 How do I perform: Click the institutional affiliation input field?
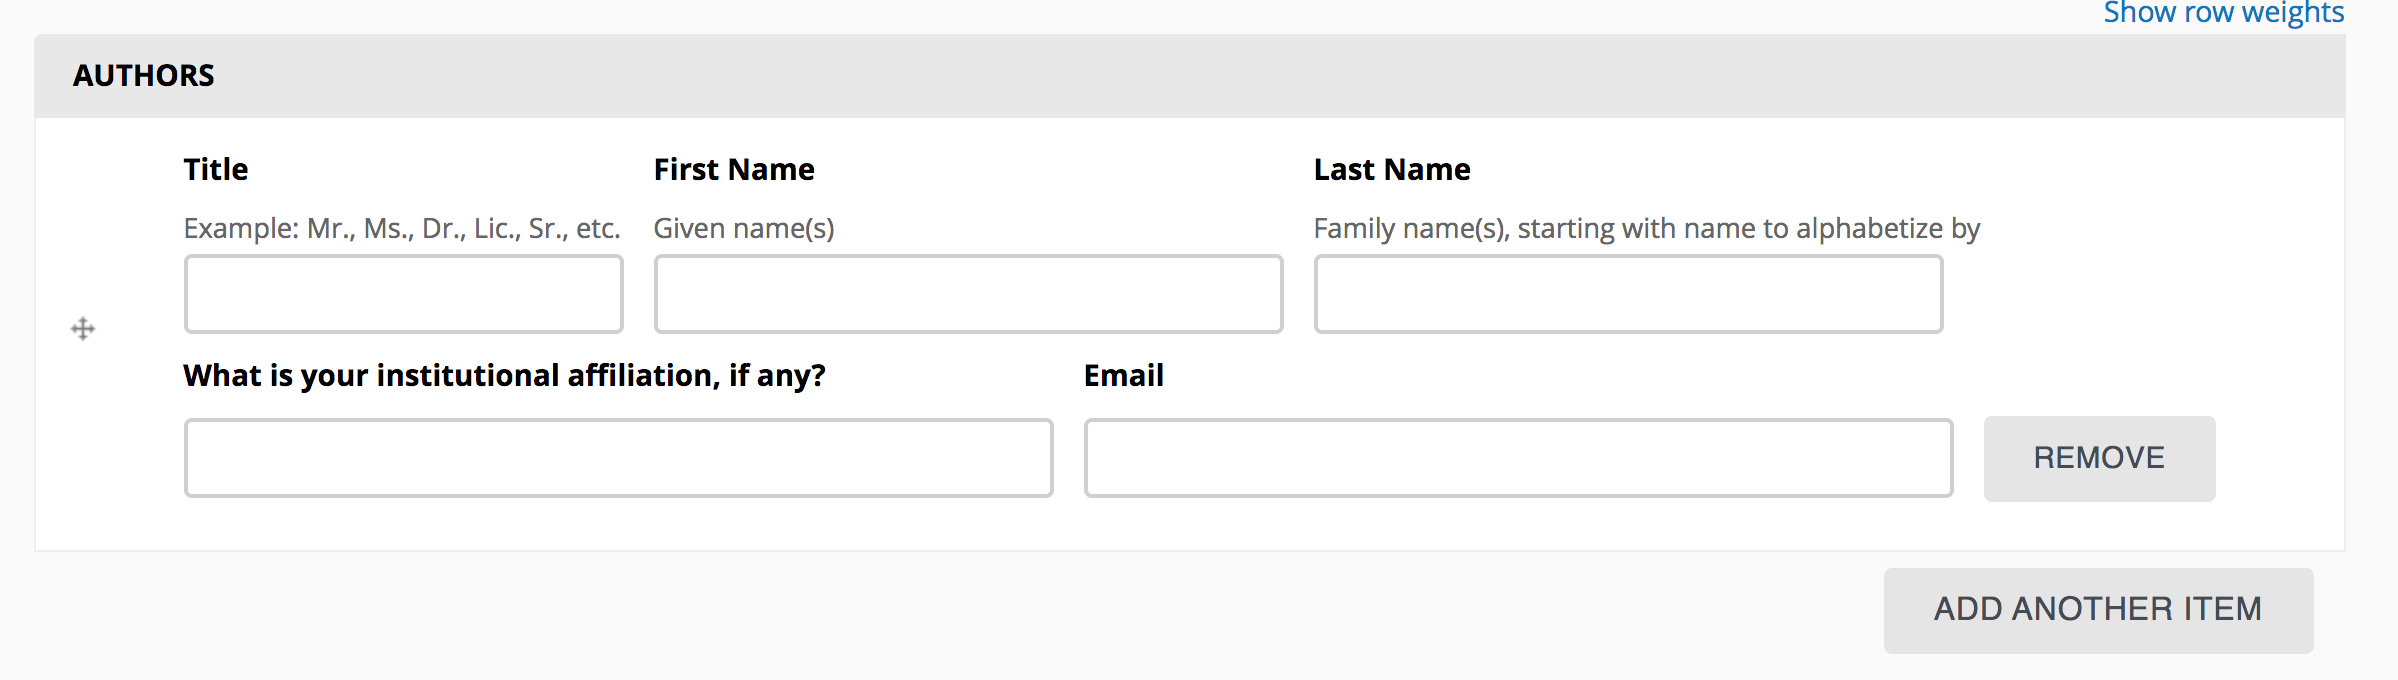click(617, 457)
